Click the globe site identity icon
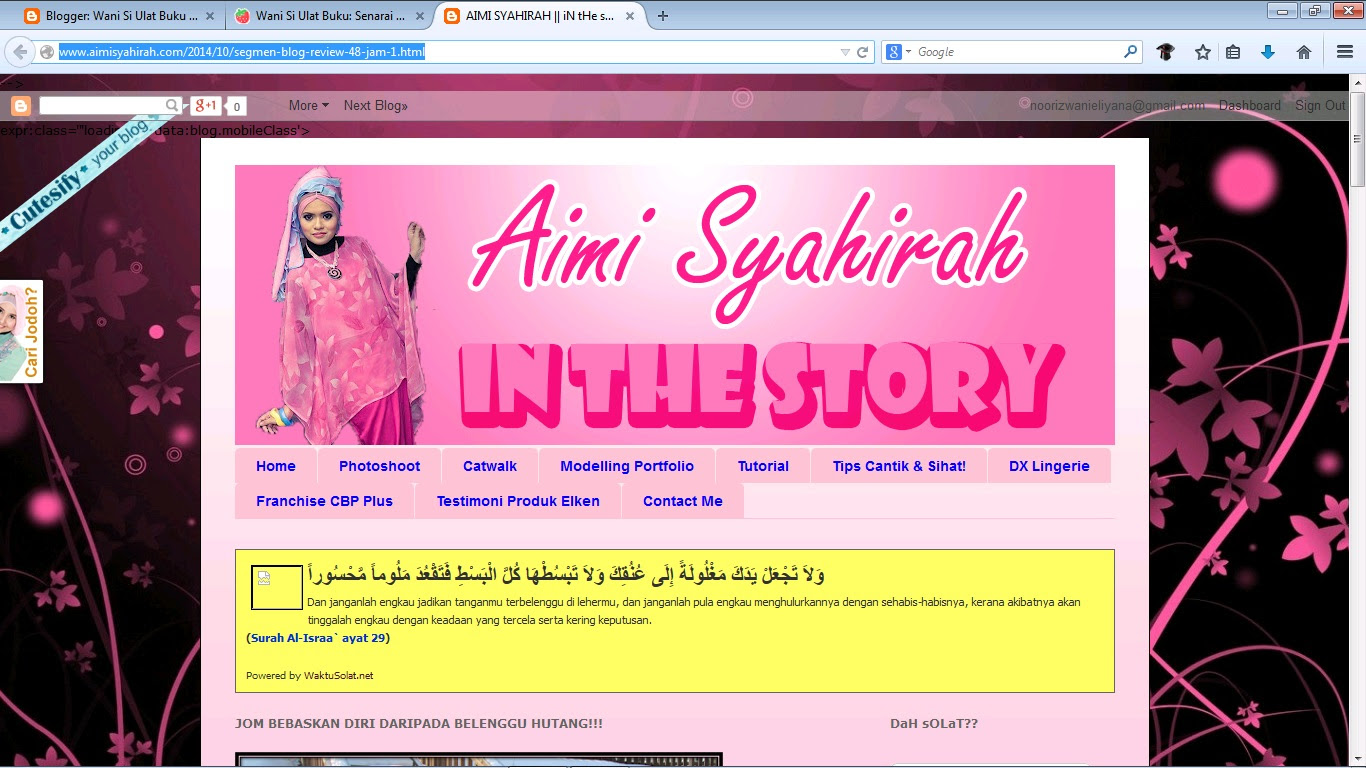The width and height of the screenshot is (1366, 768). (46, 52)
